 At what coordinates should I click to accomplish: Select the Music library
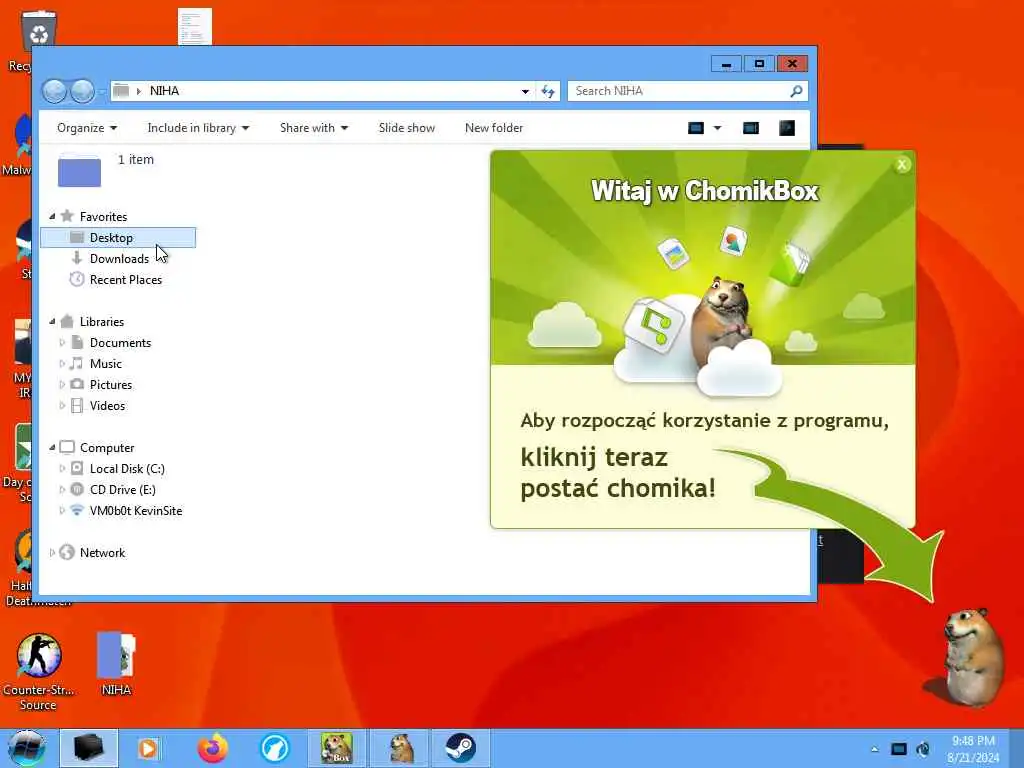click(x=106, y=364)
